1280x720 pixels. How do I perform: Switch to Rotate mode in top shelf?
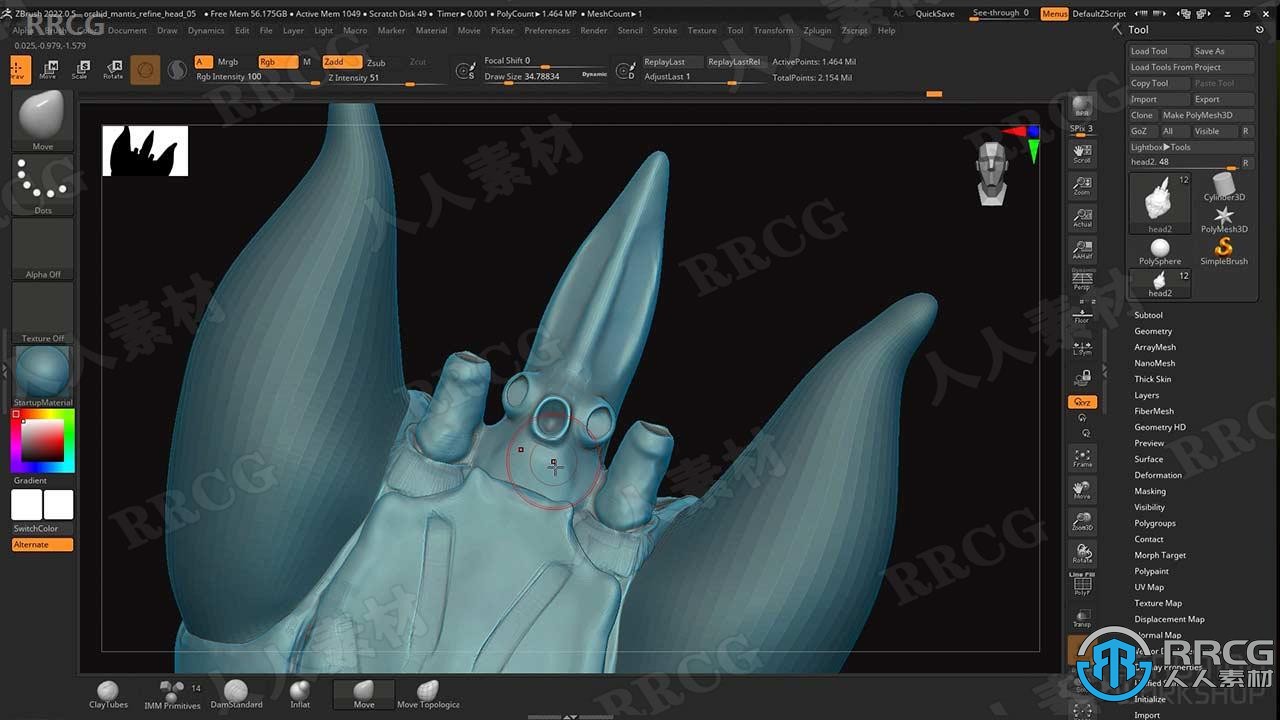(x=113, y=69)
